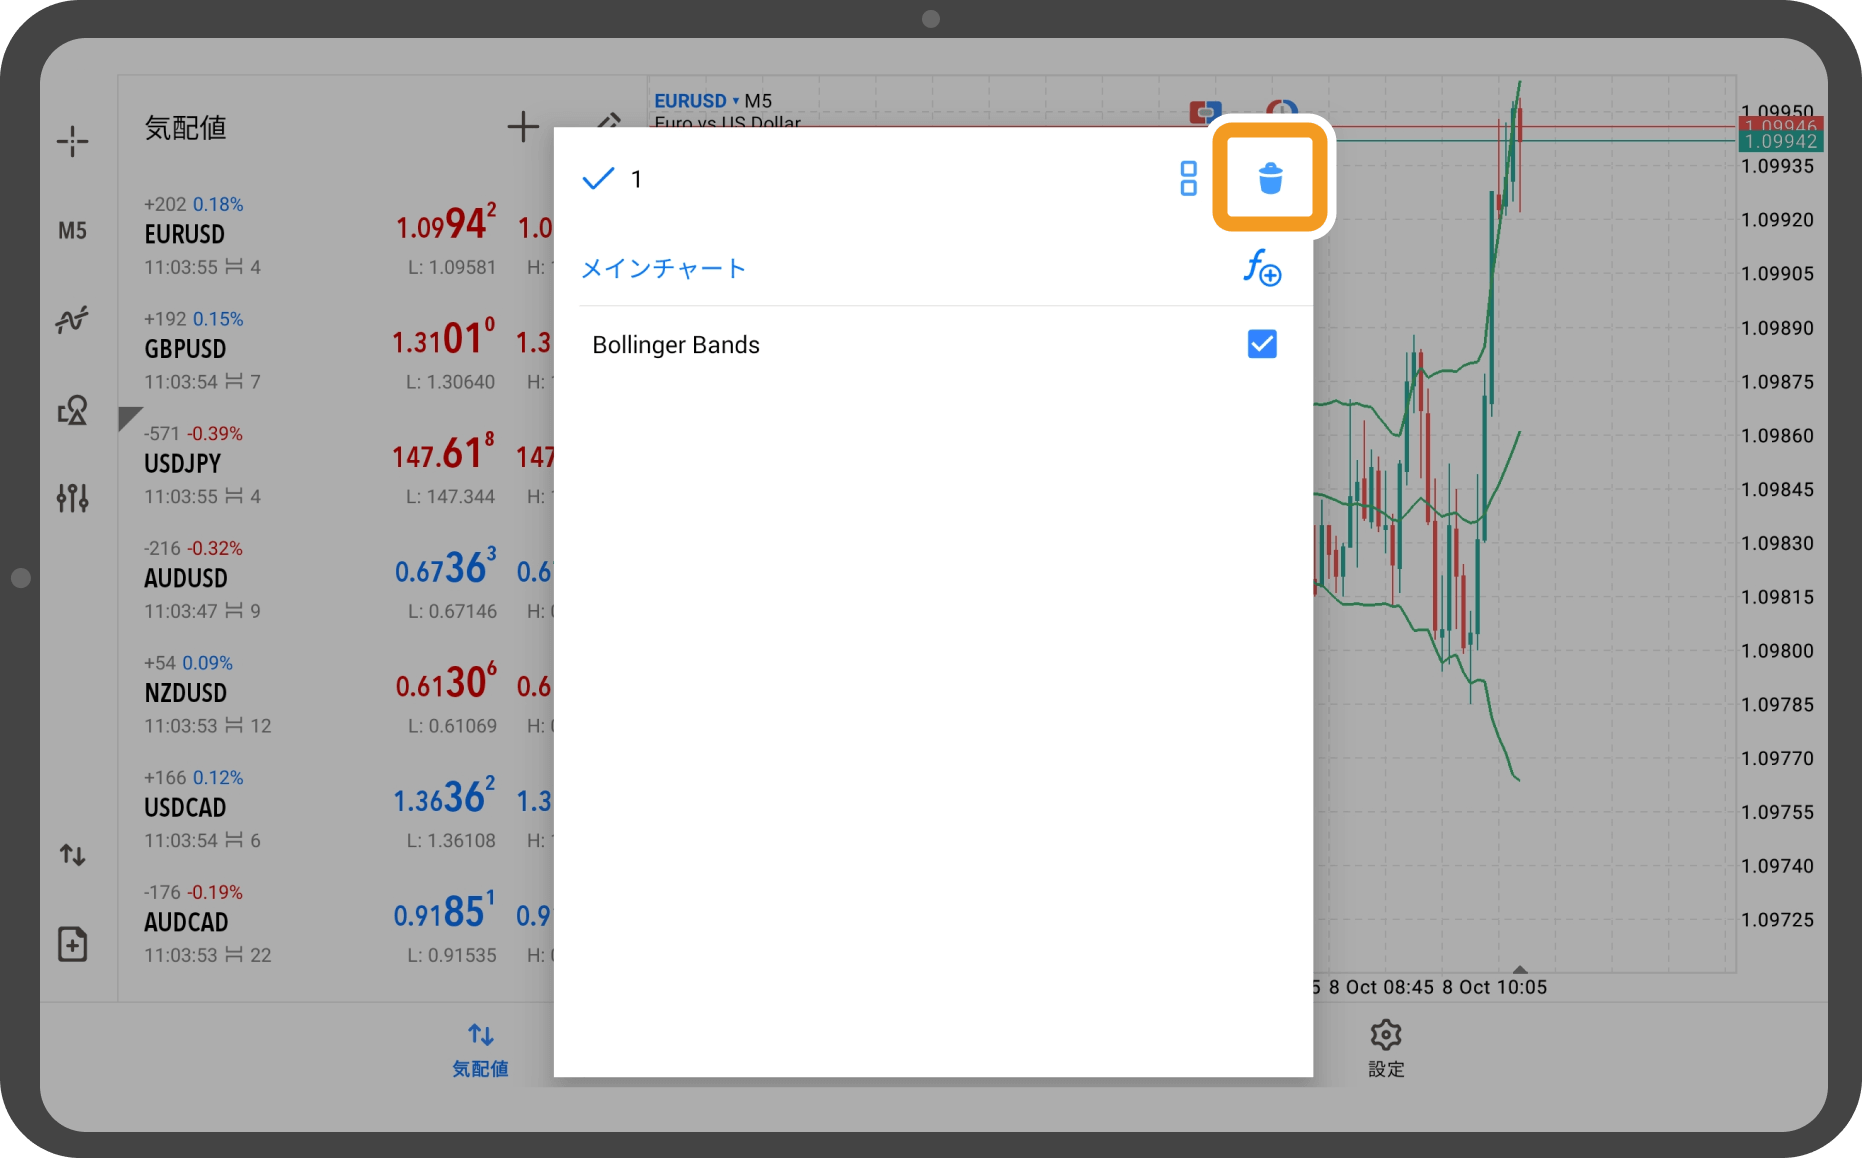Tap USDJPY low L: 147.344

coord(450,497)
